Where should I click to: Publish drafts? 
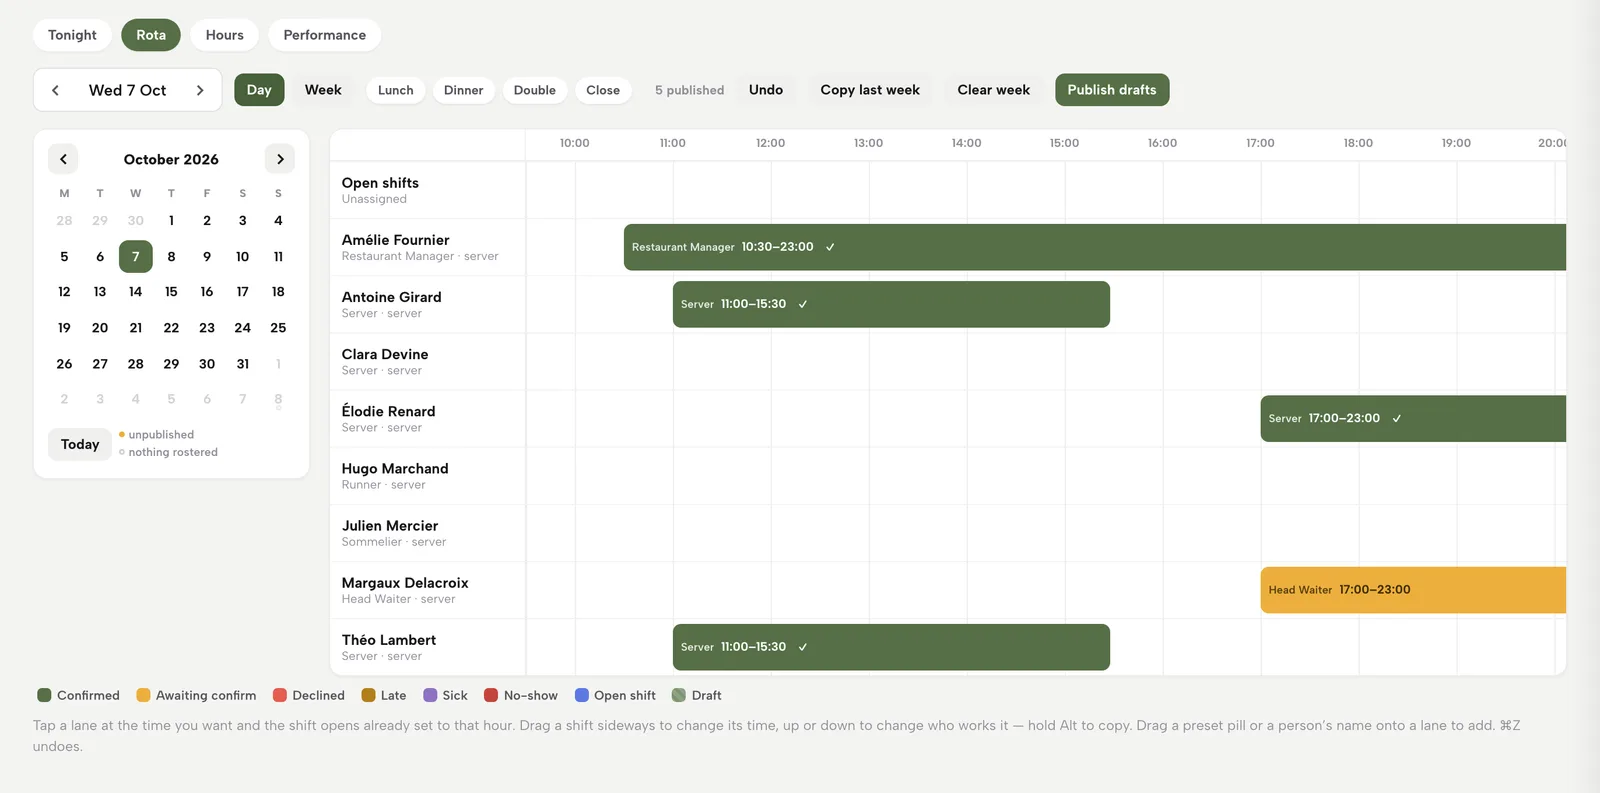[1112, 90]
